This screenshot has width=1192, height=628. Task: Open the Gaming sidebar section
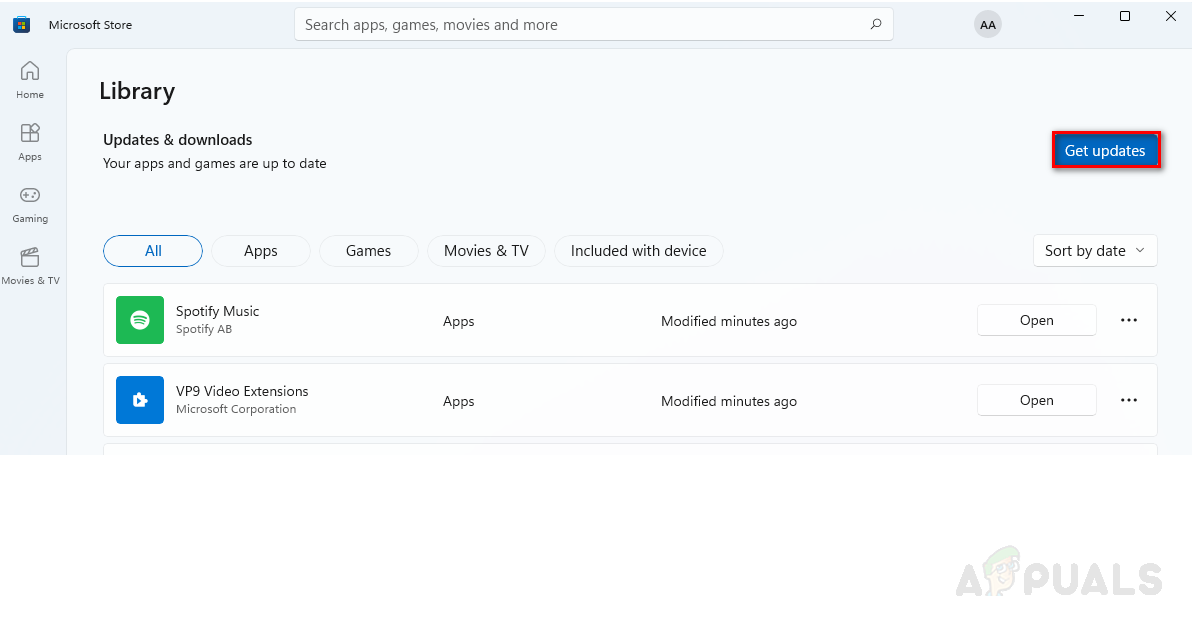(x=30, y=196)
